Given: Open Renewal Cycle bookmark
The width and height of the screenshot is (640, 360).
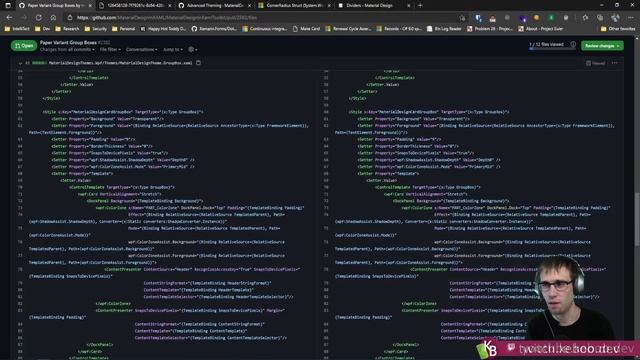Looking at the screenshot, I should pyautogui.click(x=349, y=29).
